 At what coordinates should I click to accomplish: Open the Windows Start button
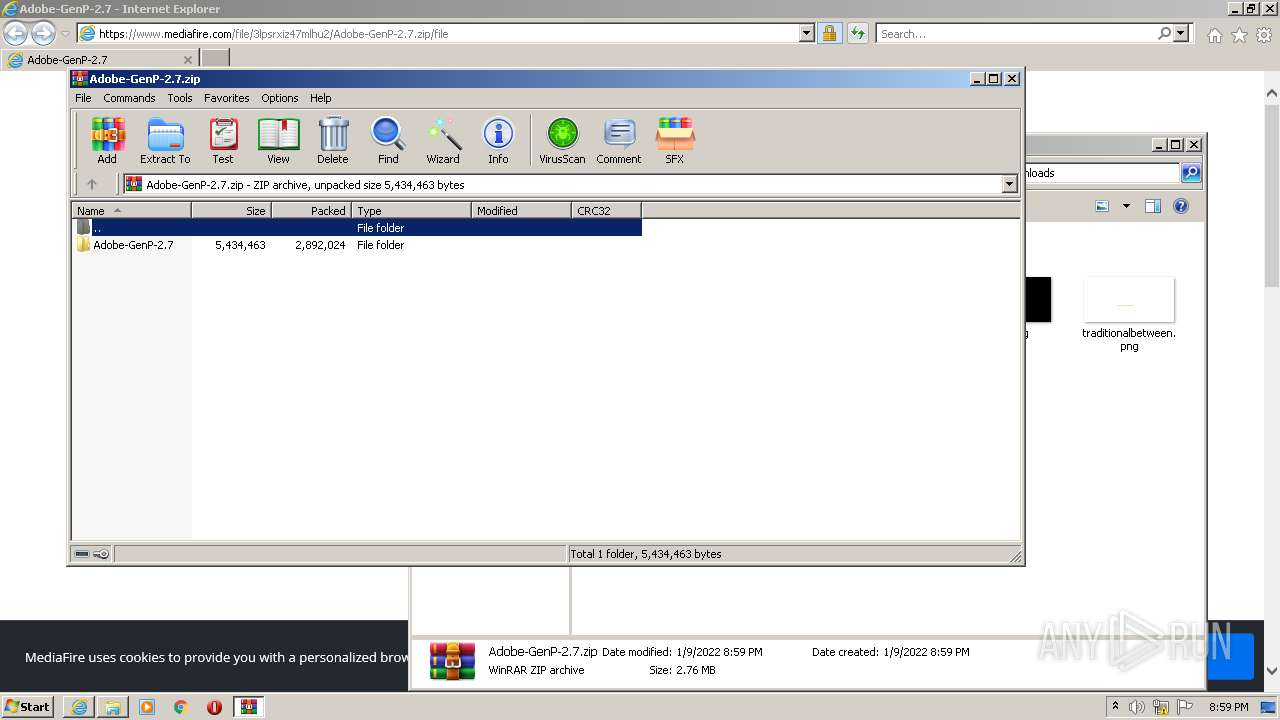[x=28, y=707]
